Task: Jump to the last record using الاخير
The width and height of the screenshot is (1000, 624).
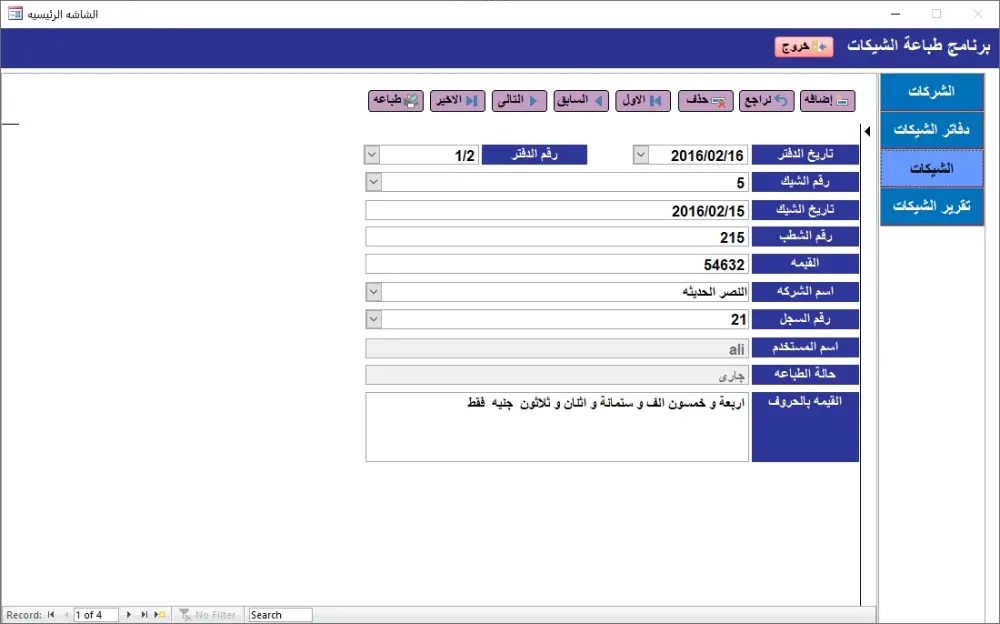Action: [x=457, y=100]
